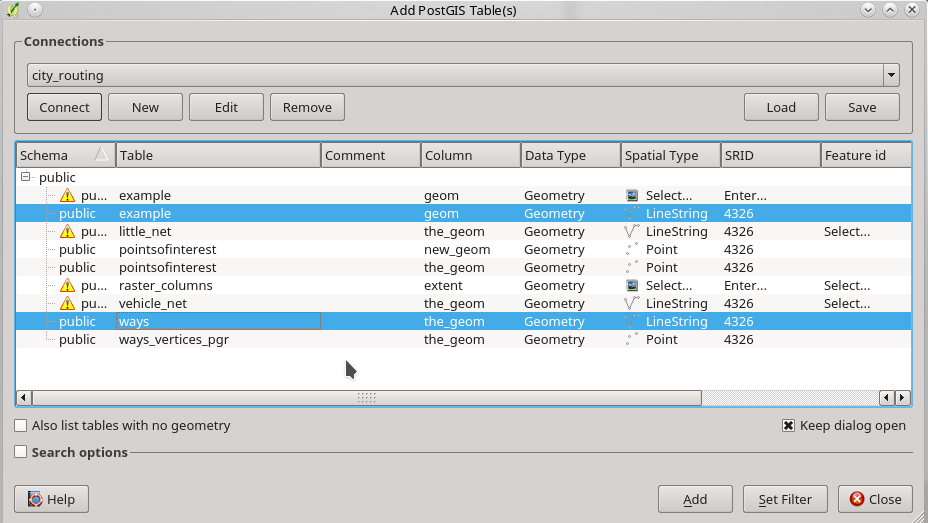The image size is (928, 523).
Task: Click the Edit connection button
Action: tap(227, 107)
